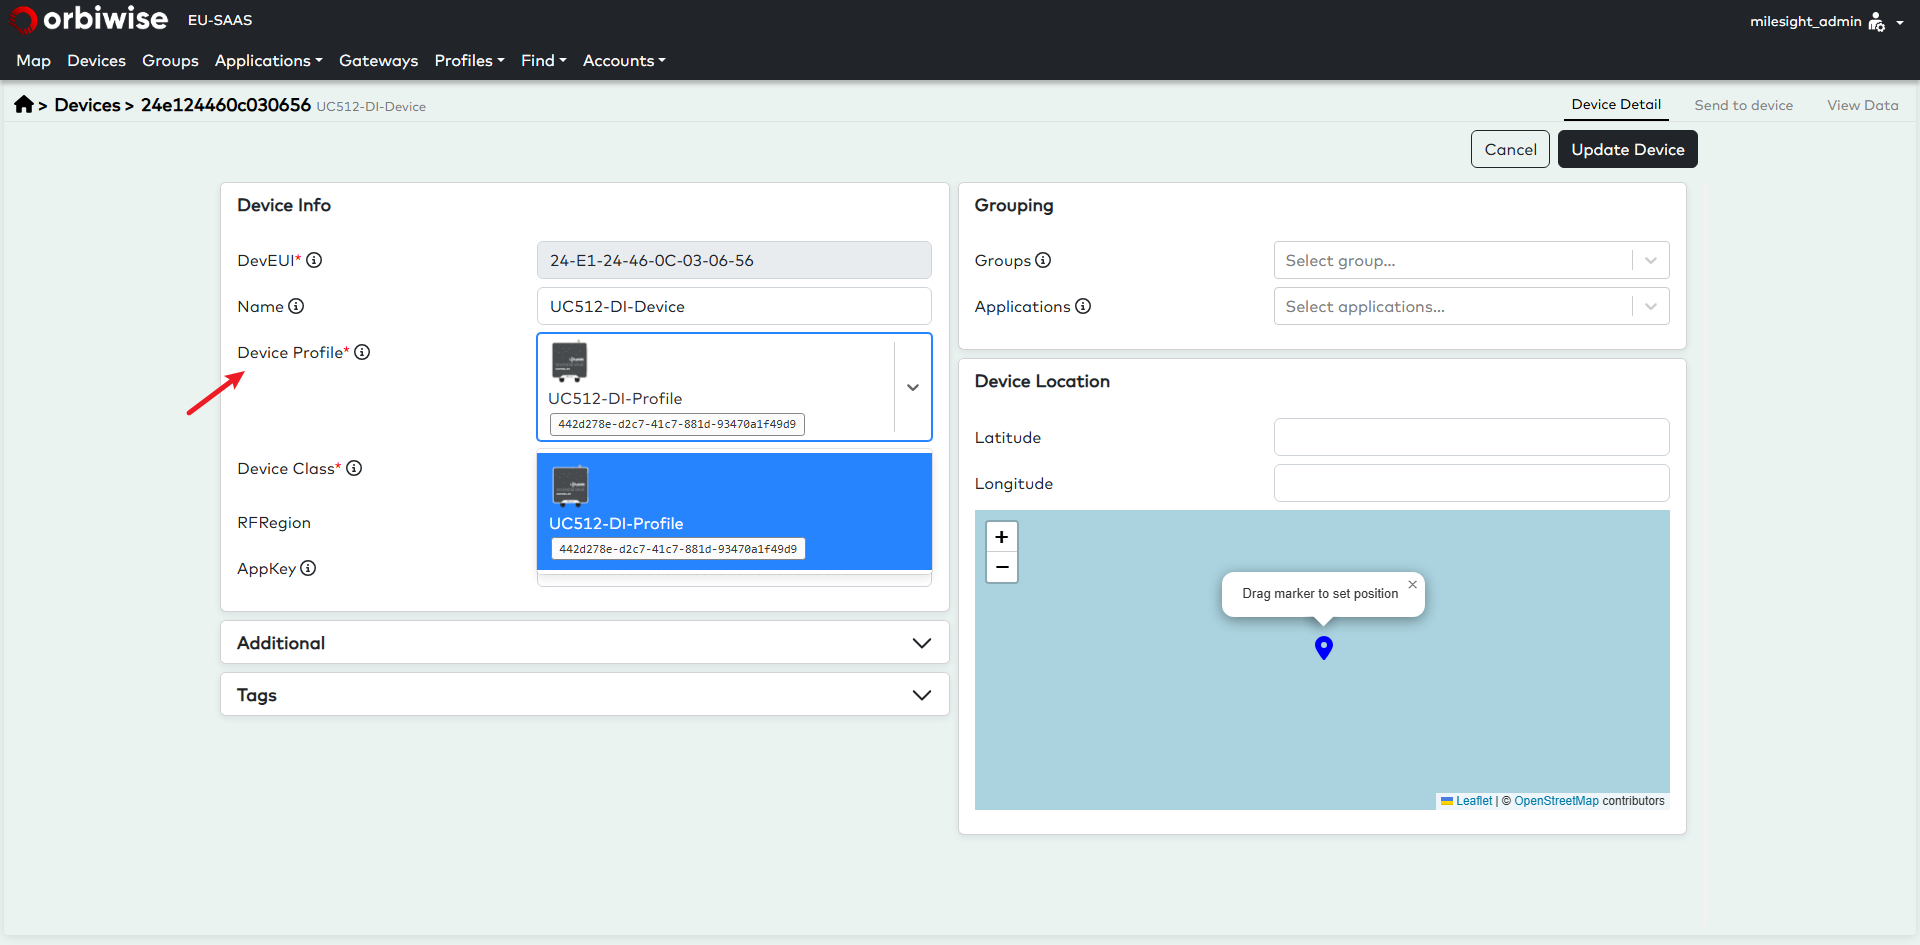Zoom out on the map
Screen dimensions: 1920x945
(1002, 567)
